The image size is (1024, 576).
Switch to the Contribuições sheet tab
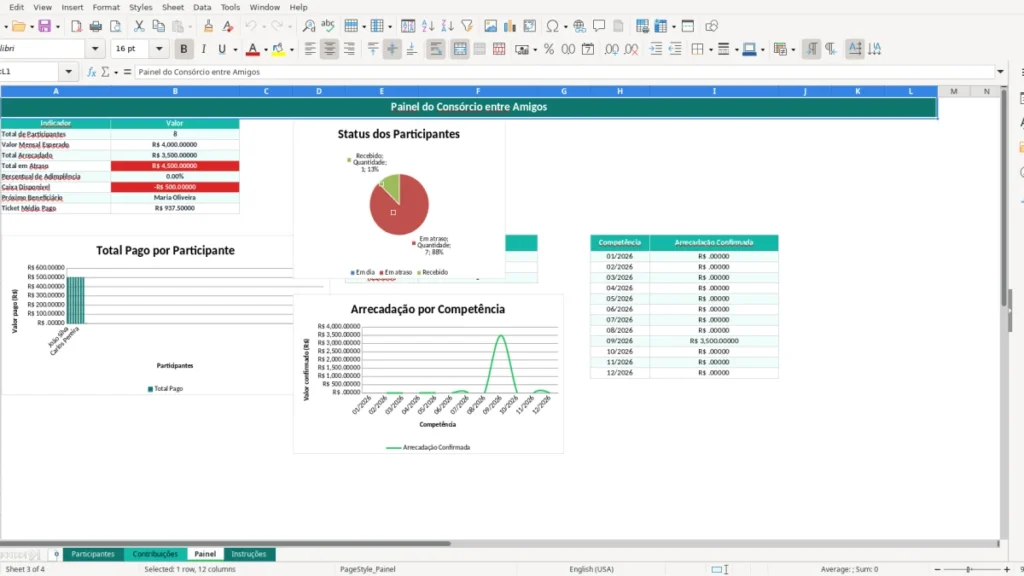[155, 554]
